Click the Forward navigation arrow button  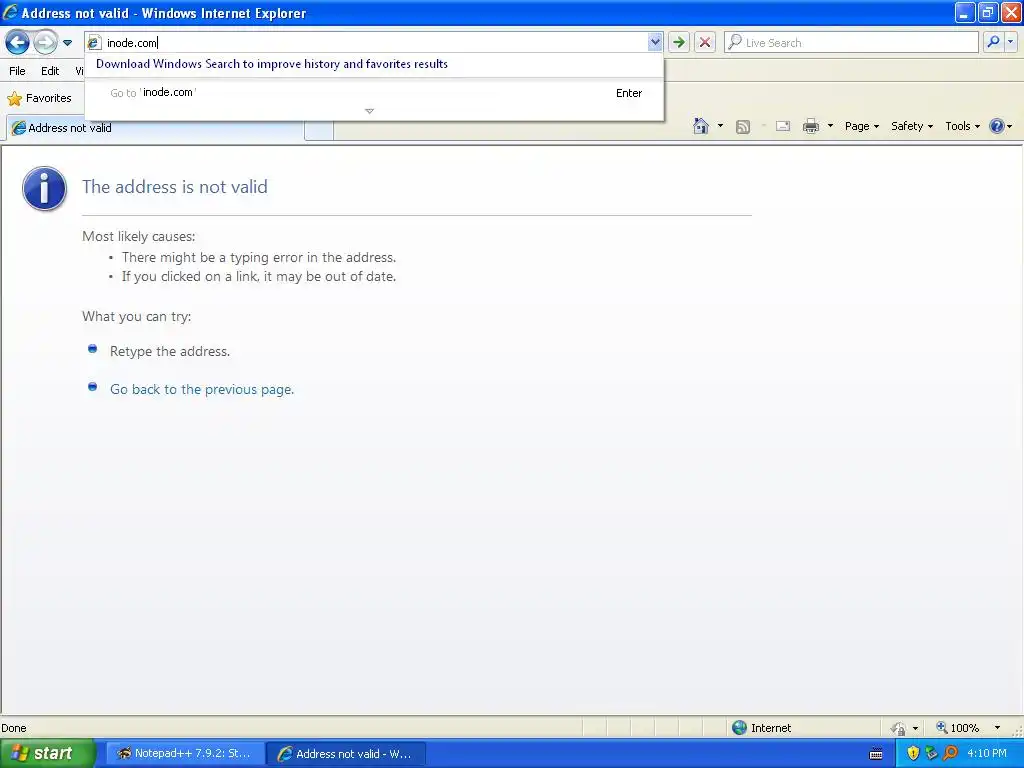tap(45, 43)
